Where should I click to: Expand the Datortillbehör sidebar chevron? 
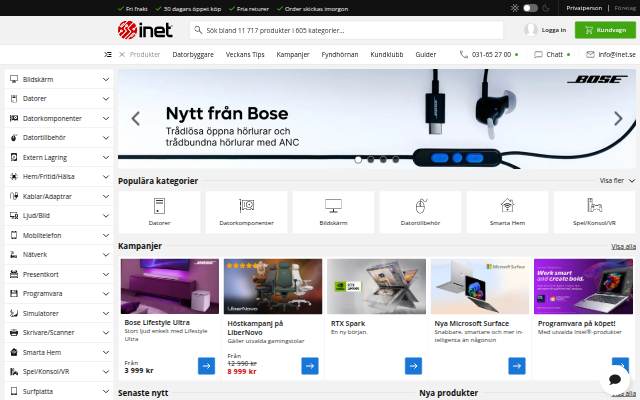coord(106,138)
